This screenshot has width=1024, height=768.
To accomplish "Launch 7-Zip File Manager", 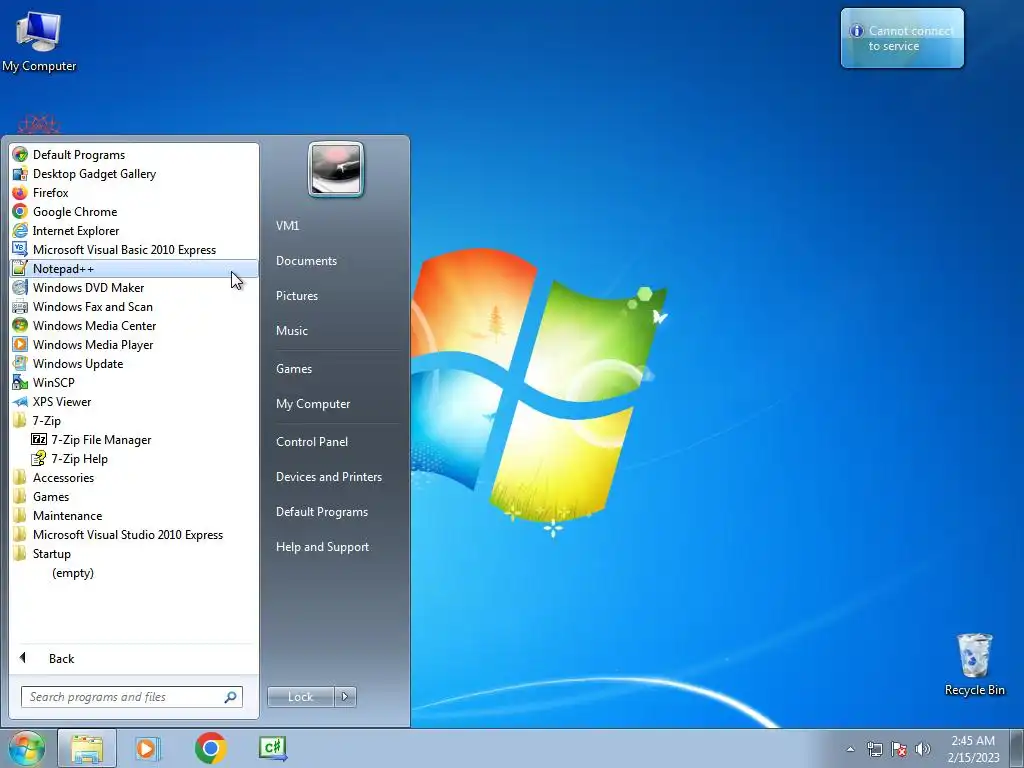I will [134, 440].
